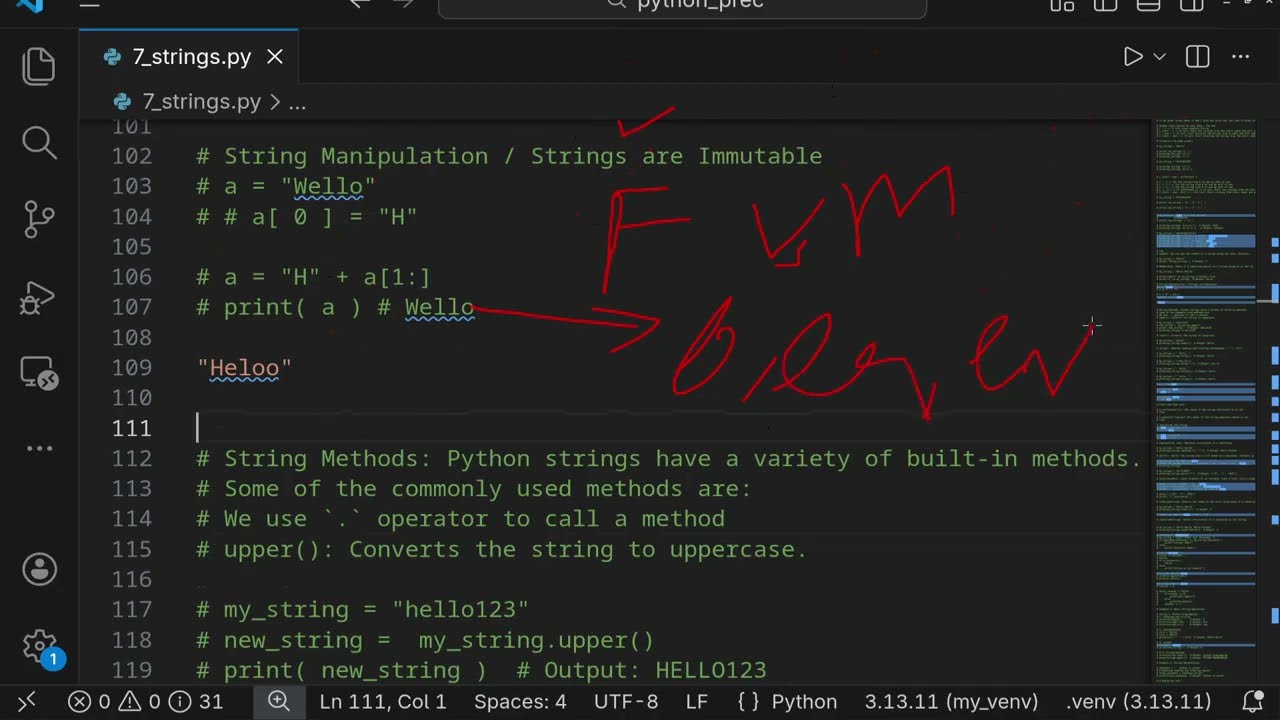Screen dimensions: 1280x720
Task: Click the "Heloo" string on line 109
Action: tap(244, 368)
